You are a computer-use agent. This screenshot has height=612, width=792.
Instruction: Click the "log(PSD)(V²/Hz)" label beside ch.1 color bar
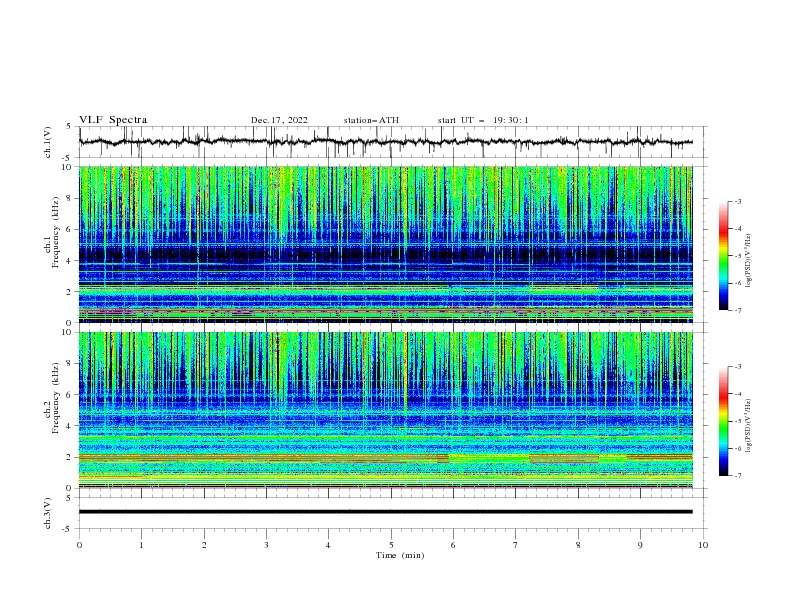pos(749,261)
